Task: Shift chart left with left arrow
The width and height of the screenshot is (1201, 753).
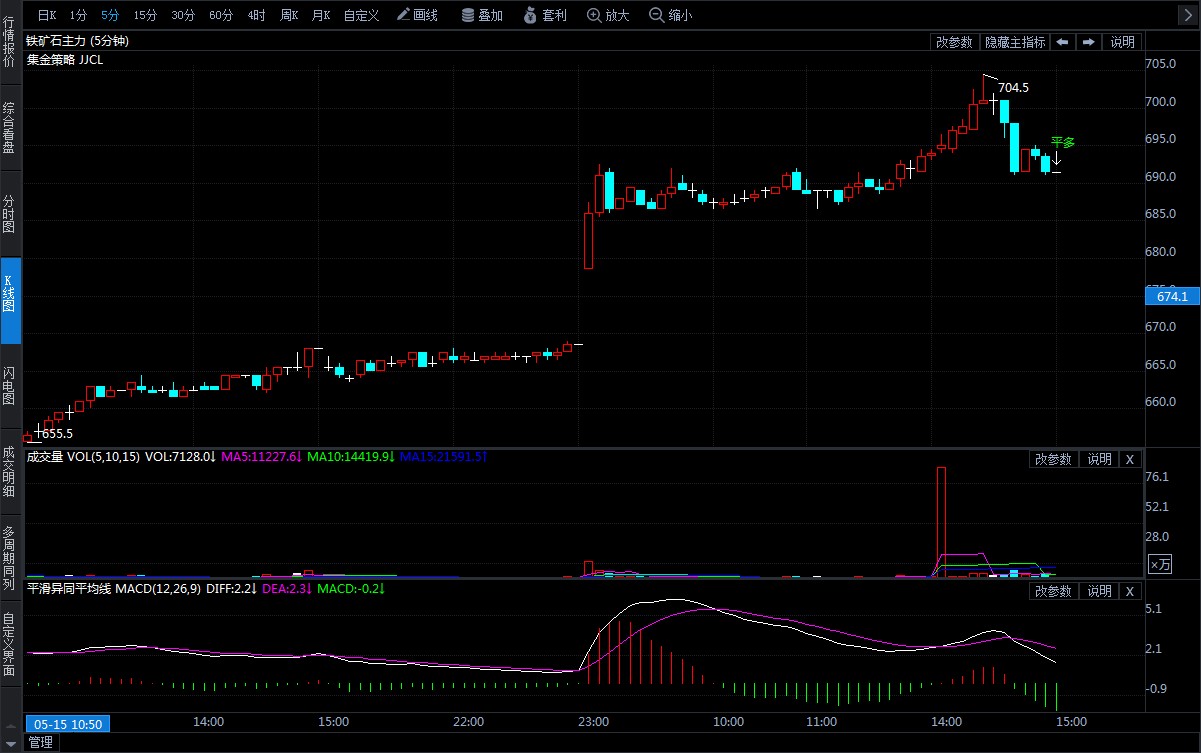Action: [1062, 42]
